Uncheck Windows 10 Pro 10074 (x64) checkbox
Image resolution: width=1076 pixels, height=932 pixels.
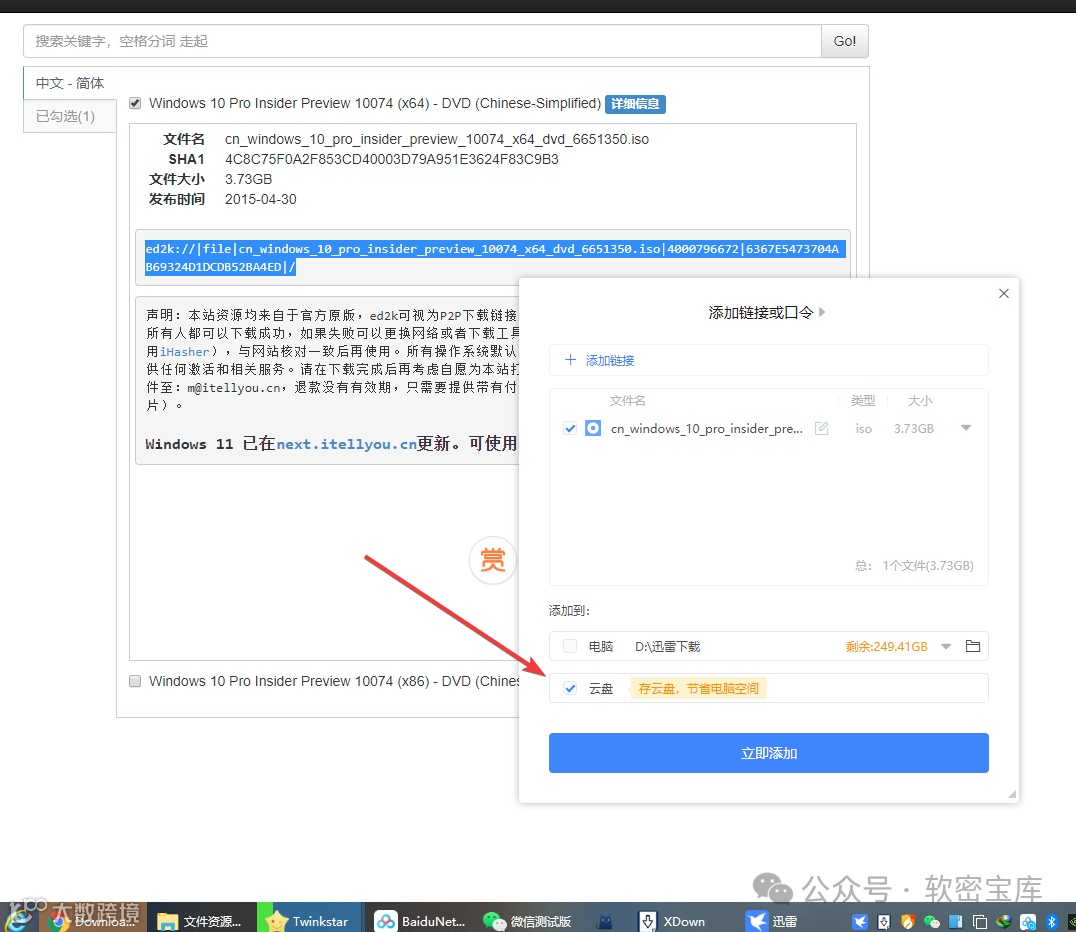[135, 103]
